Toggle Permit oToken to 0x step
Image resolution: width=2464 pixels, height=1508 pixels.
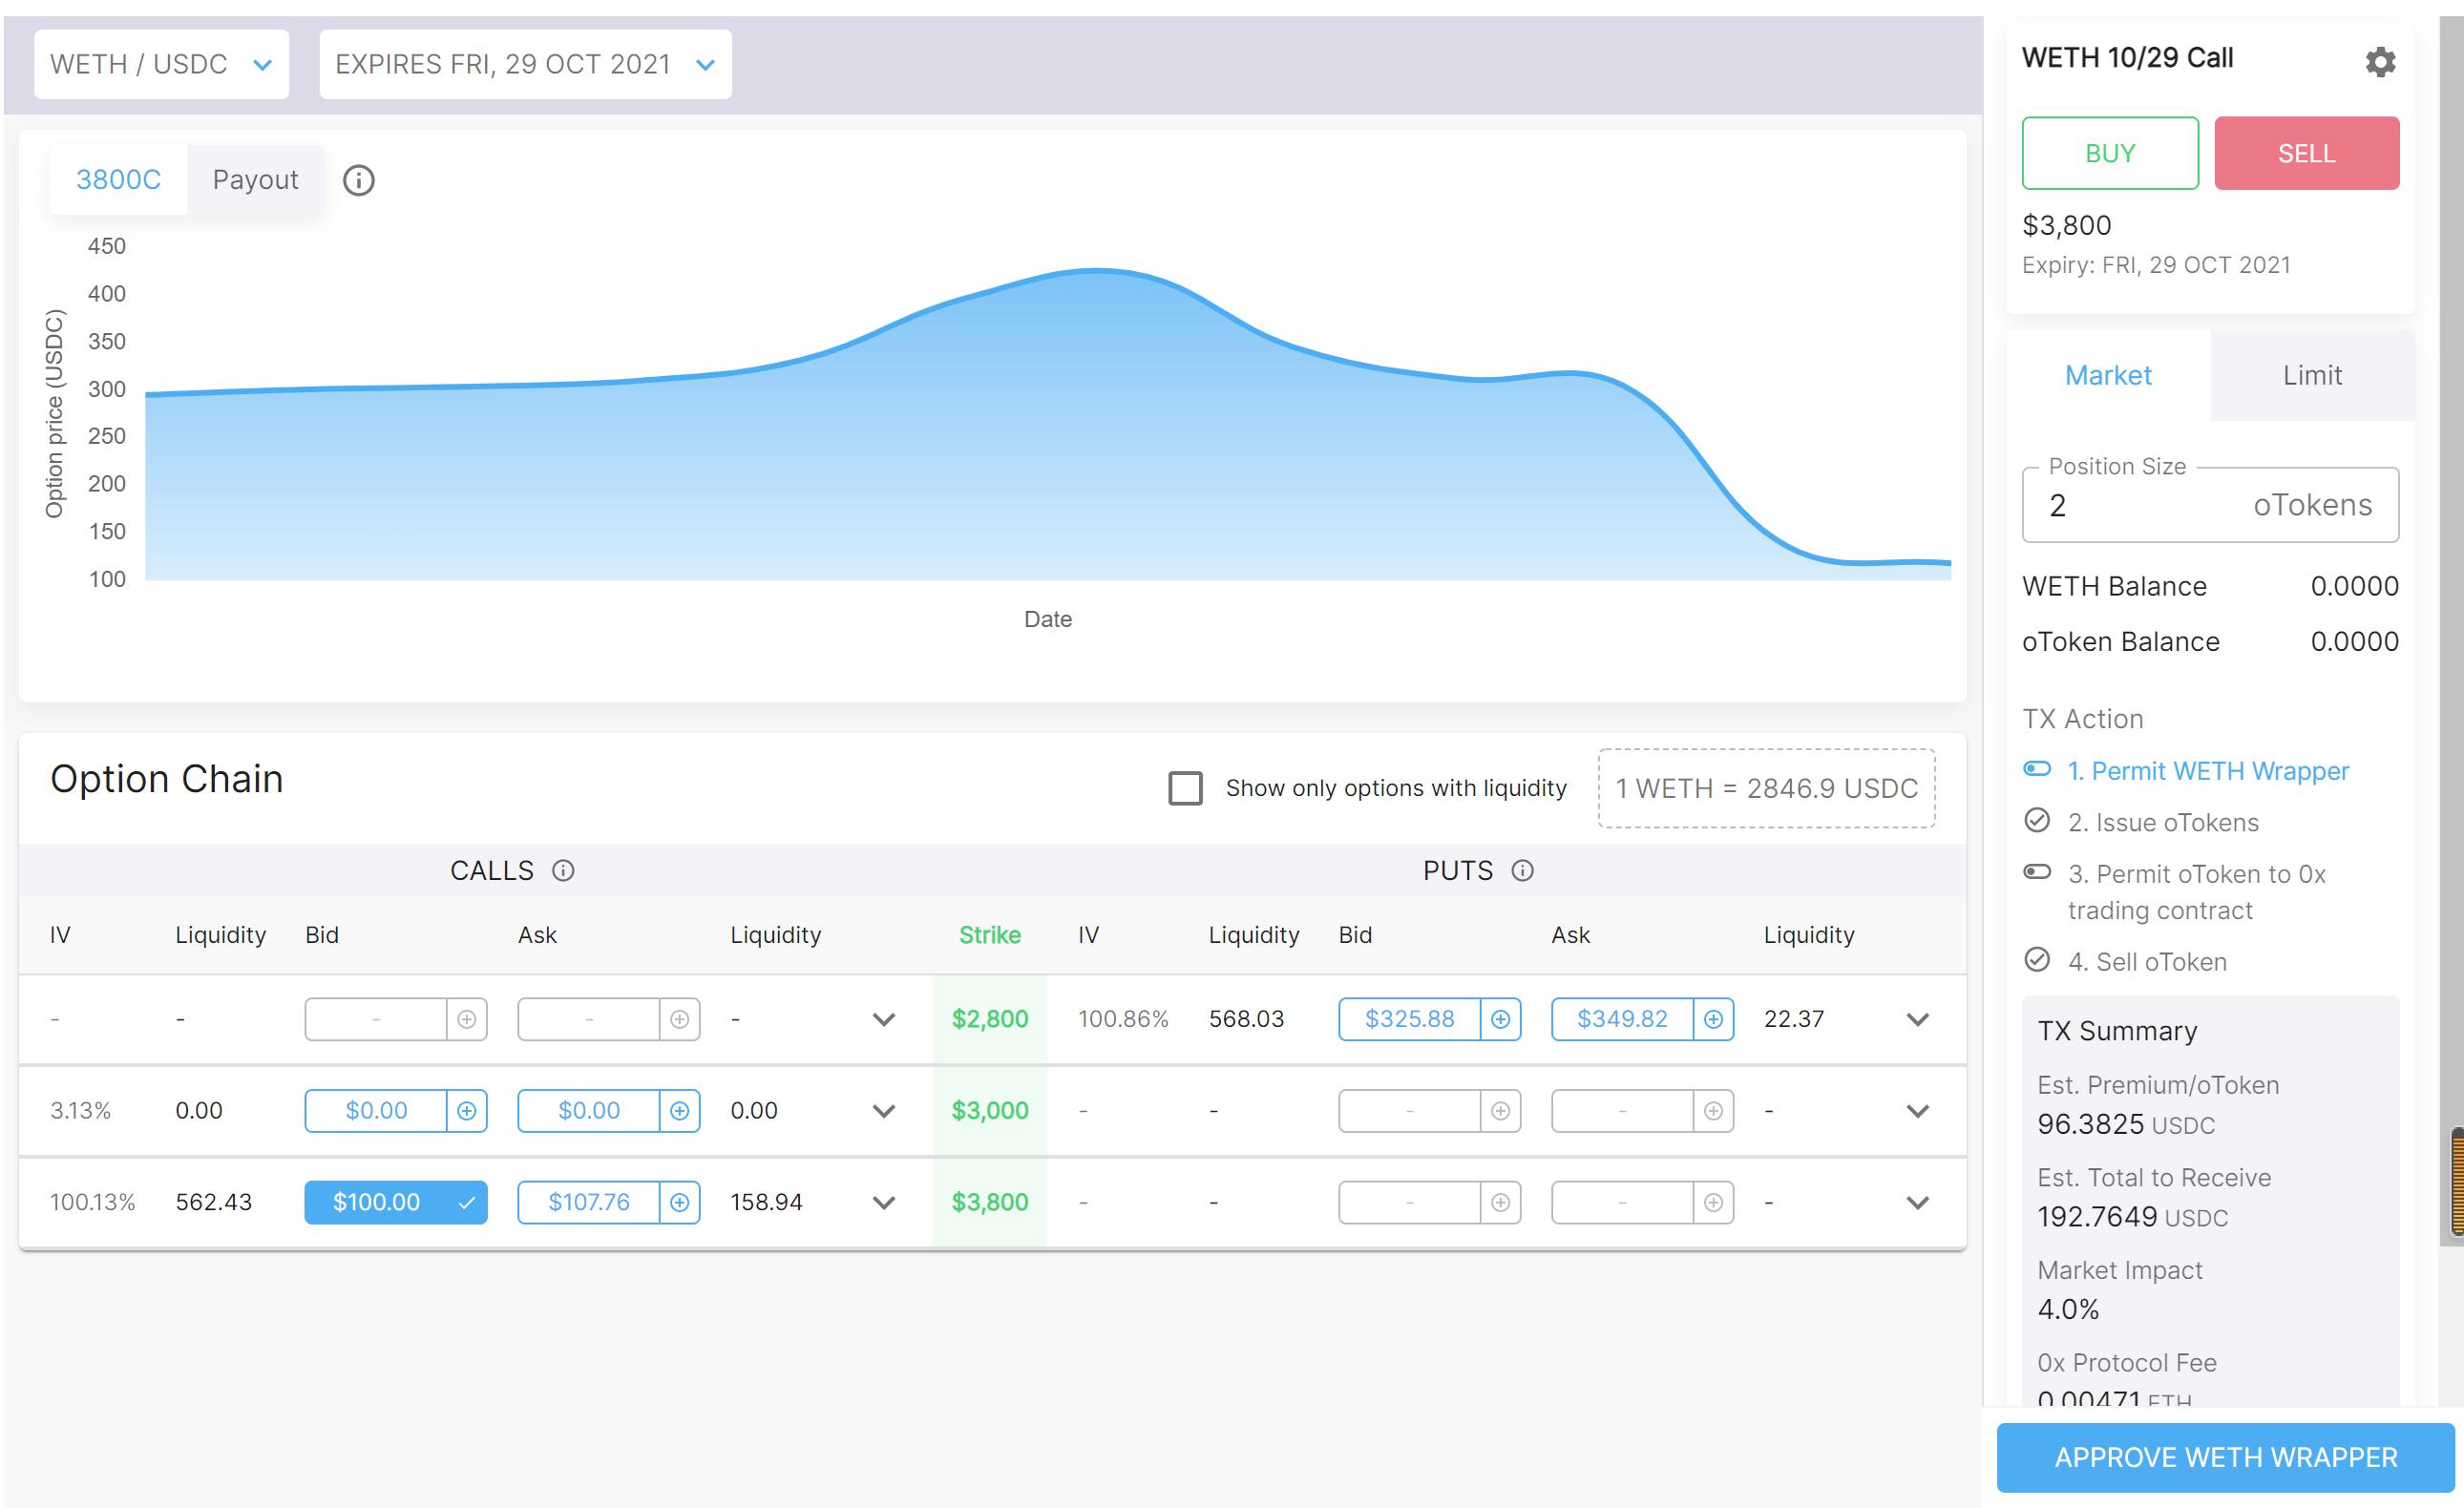[2036, 872]
